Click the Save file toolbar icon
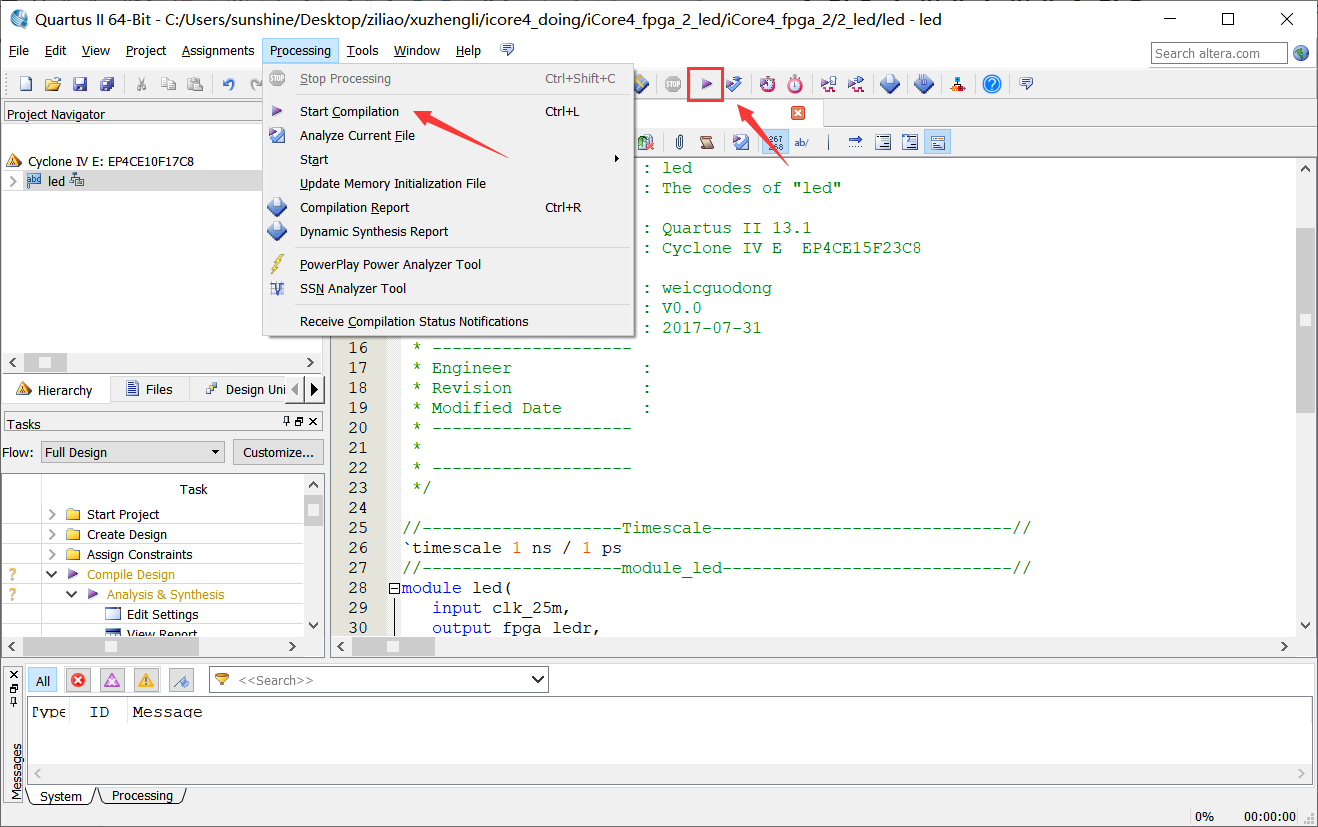Image resolution: width=1318 pixels, height=827 pixels. click(x=80, y=84)
